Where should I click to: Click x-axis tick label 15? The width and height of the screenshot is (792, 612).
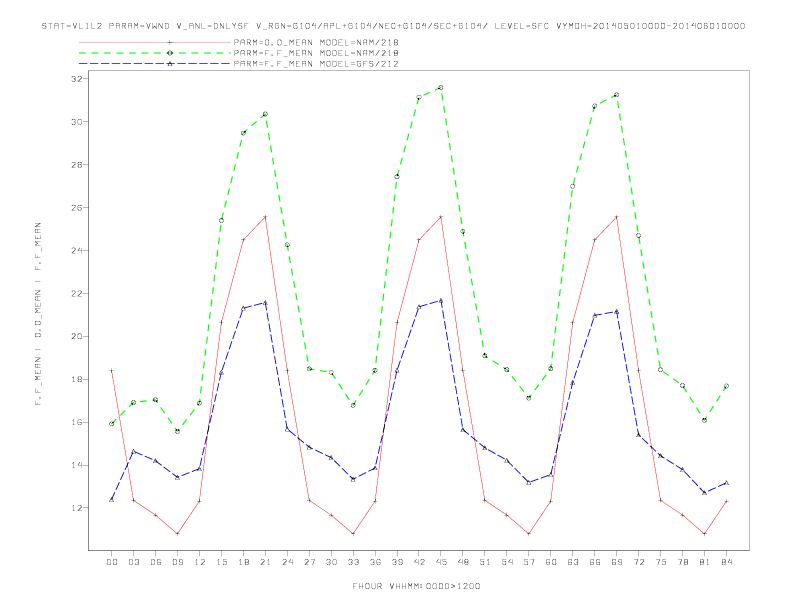(x=221, y=562)
